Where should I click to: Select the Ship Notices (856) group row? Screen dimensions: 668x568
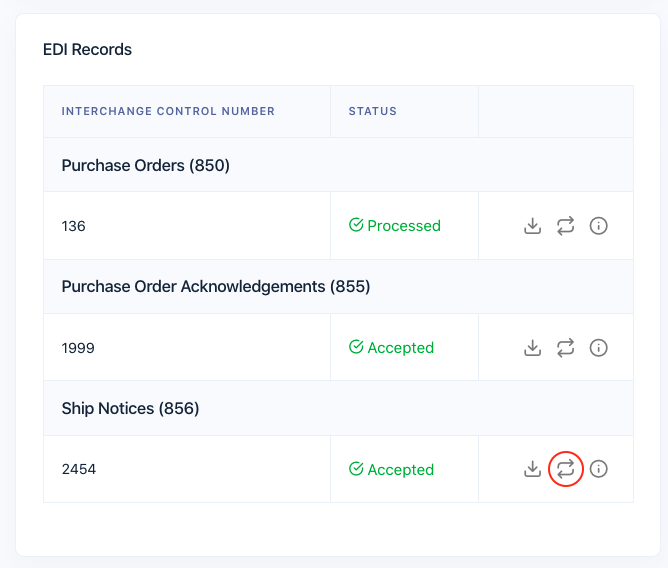click(x=130, y=408)
